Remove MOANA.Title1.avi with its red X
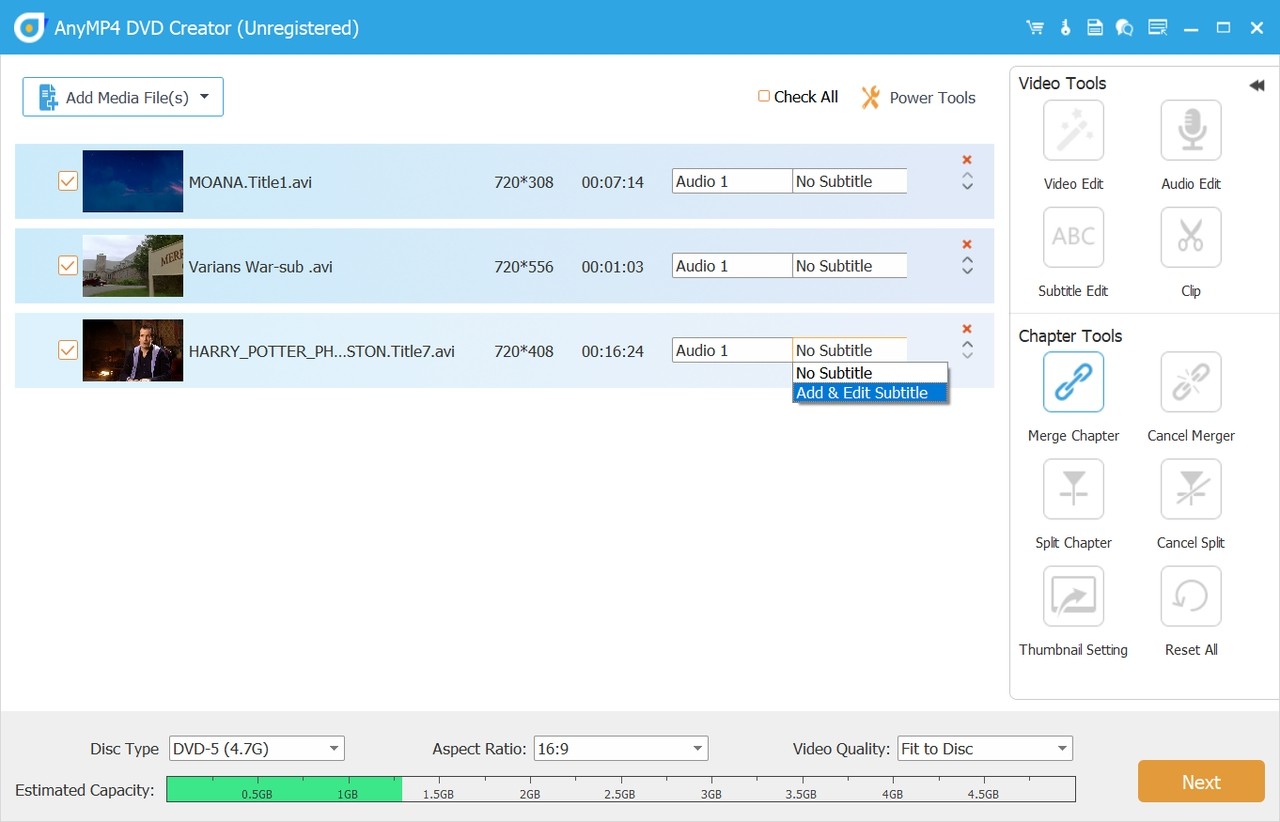The image size is (1280, 822). click(967, 160)
